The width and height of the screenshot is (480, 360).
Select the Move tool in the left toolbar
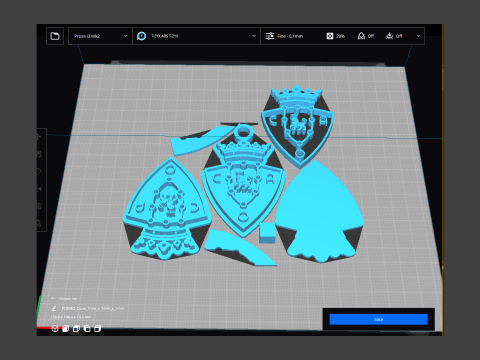tap(39, 137)
